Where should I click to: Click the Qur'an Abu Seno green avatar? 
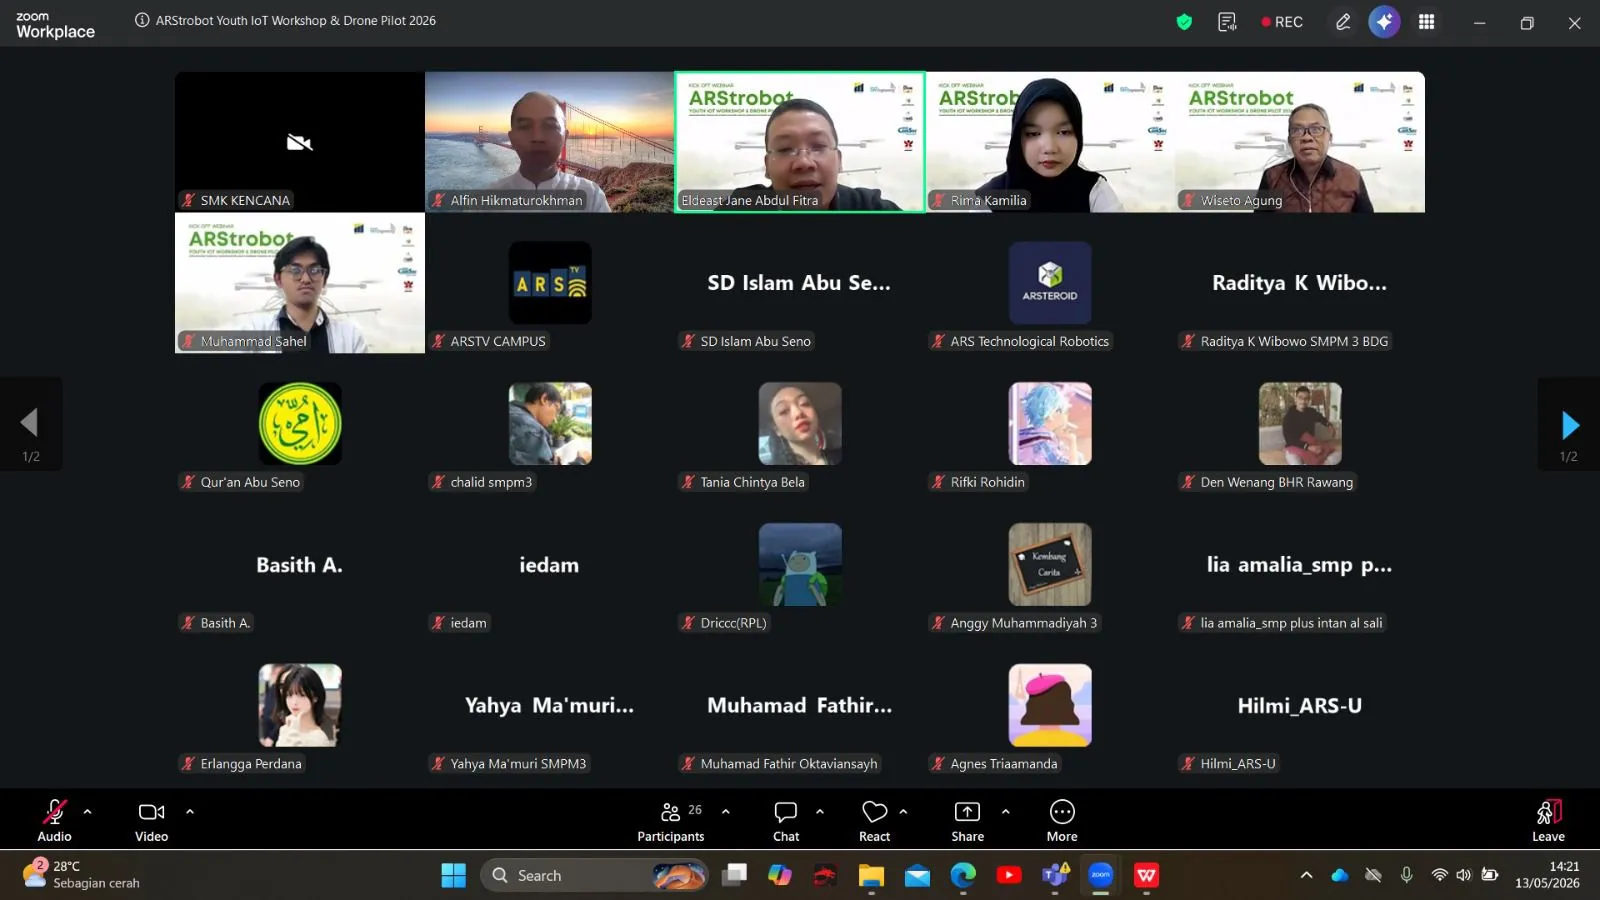tap(300, 424)
